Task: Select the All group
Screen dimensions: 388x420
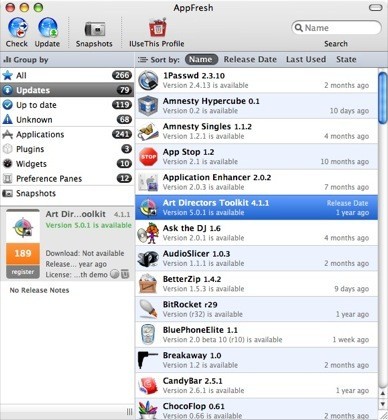Action: (x=67, y=75)
